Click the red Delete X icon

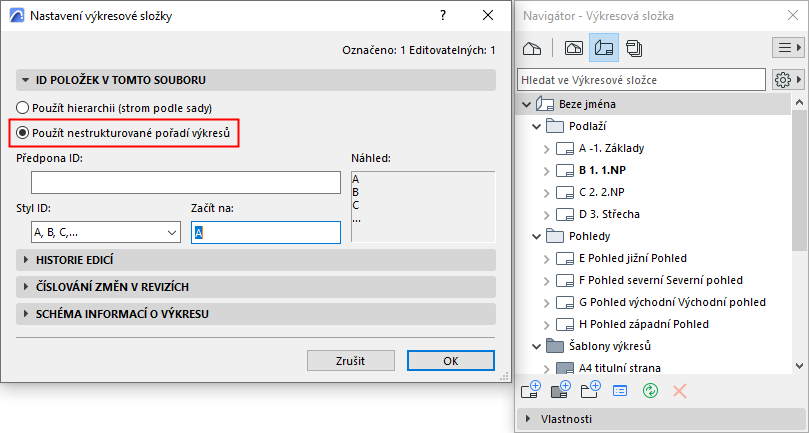[680, 389]
